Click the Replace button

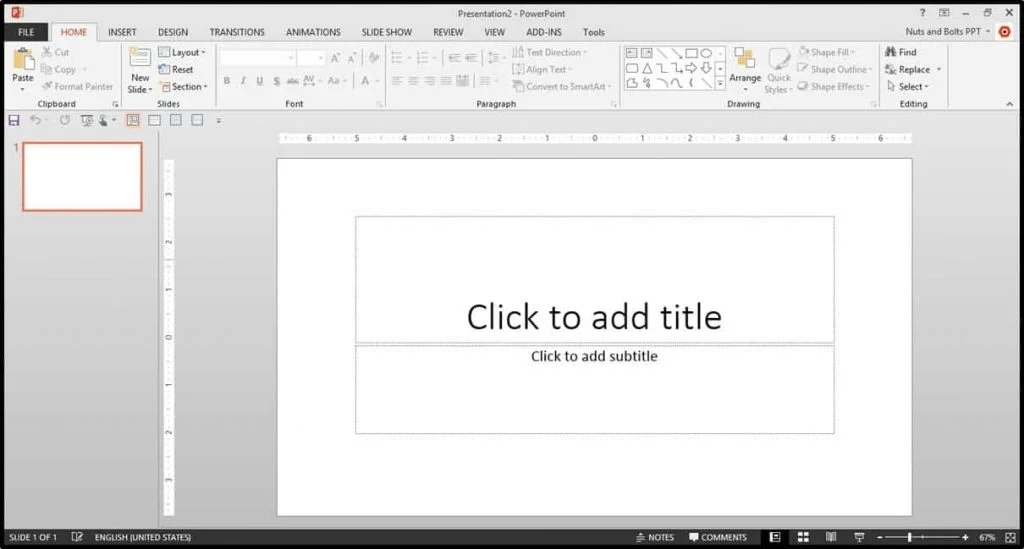(907, 69)
